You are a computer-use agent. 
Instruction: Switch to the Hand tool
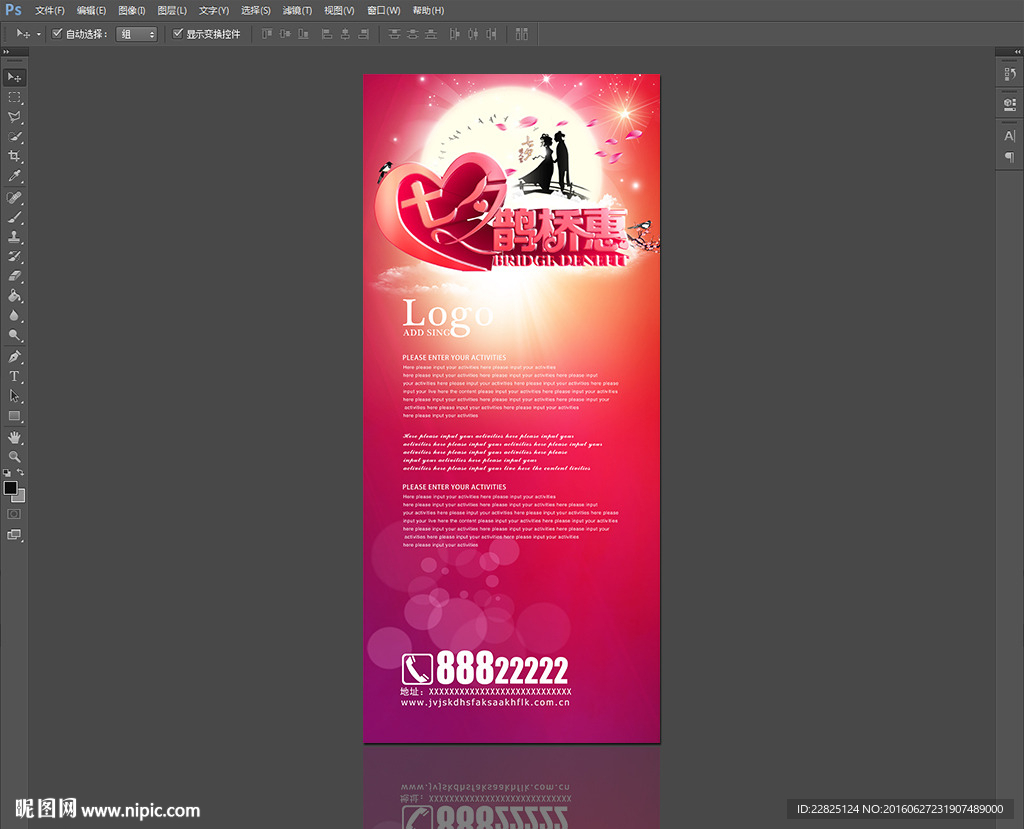tap(14, 437)
